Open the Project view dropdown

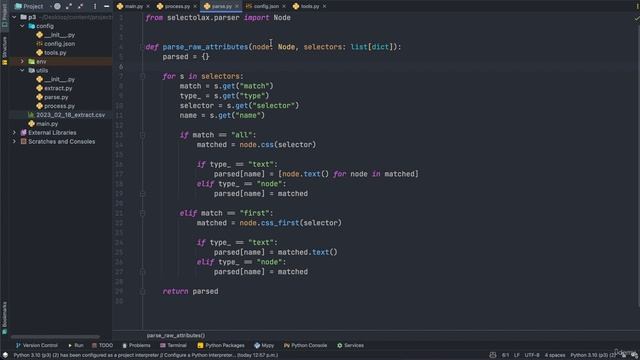[32, 6]
